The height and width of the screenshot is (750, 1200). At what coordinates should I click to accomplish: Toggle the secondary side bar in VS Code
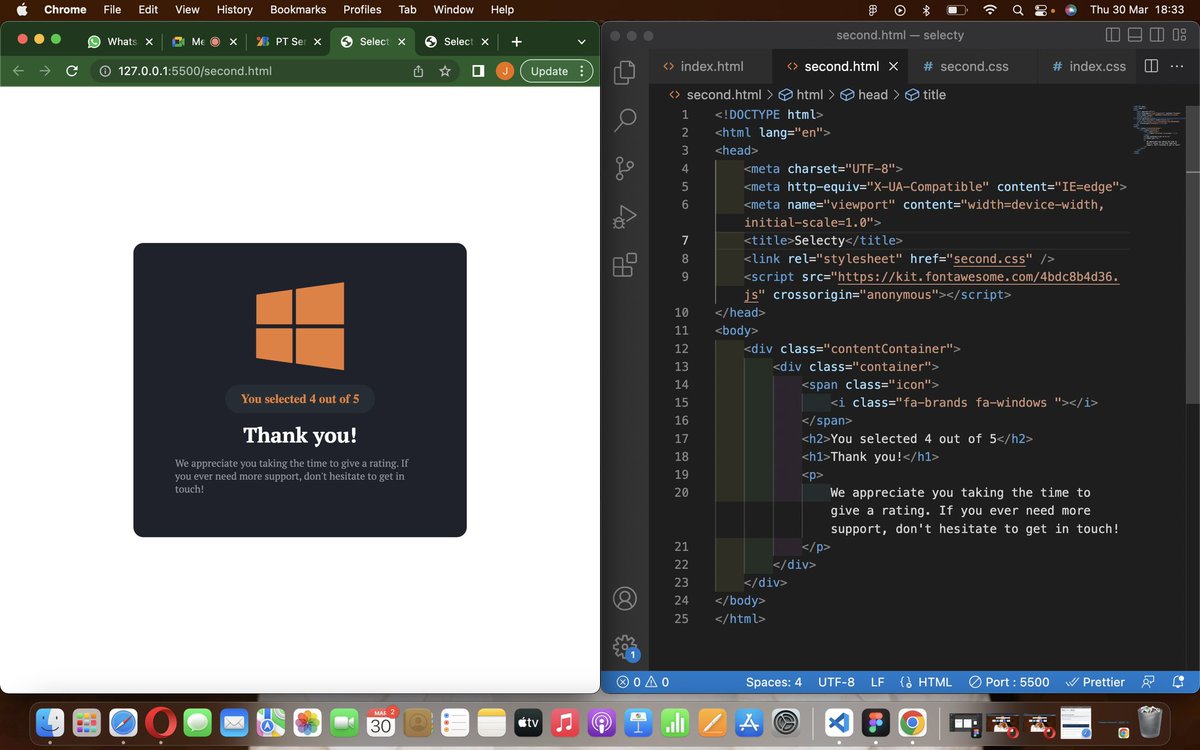click(1158, 35)
